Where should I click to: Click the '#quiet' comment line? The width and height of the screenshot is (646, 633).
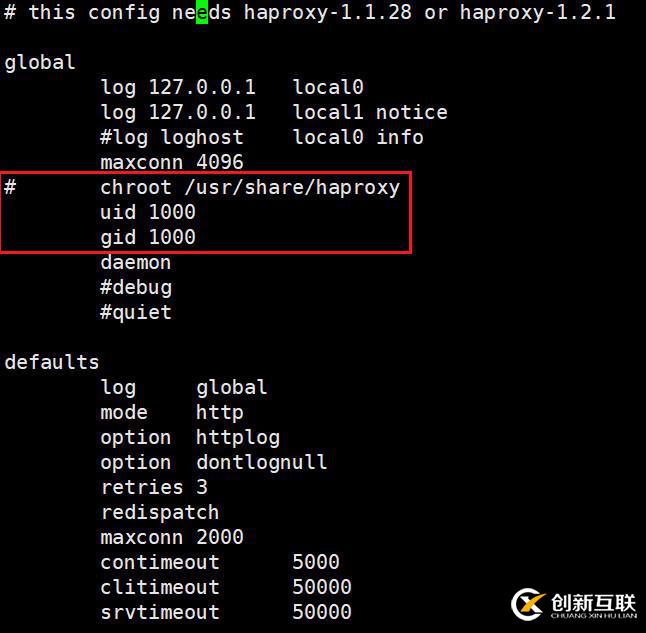tap(136, 313)
